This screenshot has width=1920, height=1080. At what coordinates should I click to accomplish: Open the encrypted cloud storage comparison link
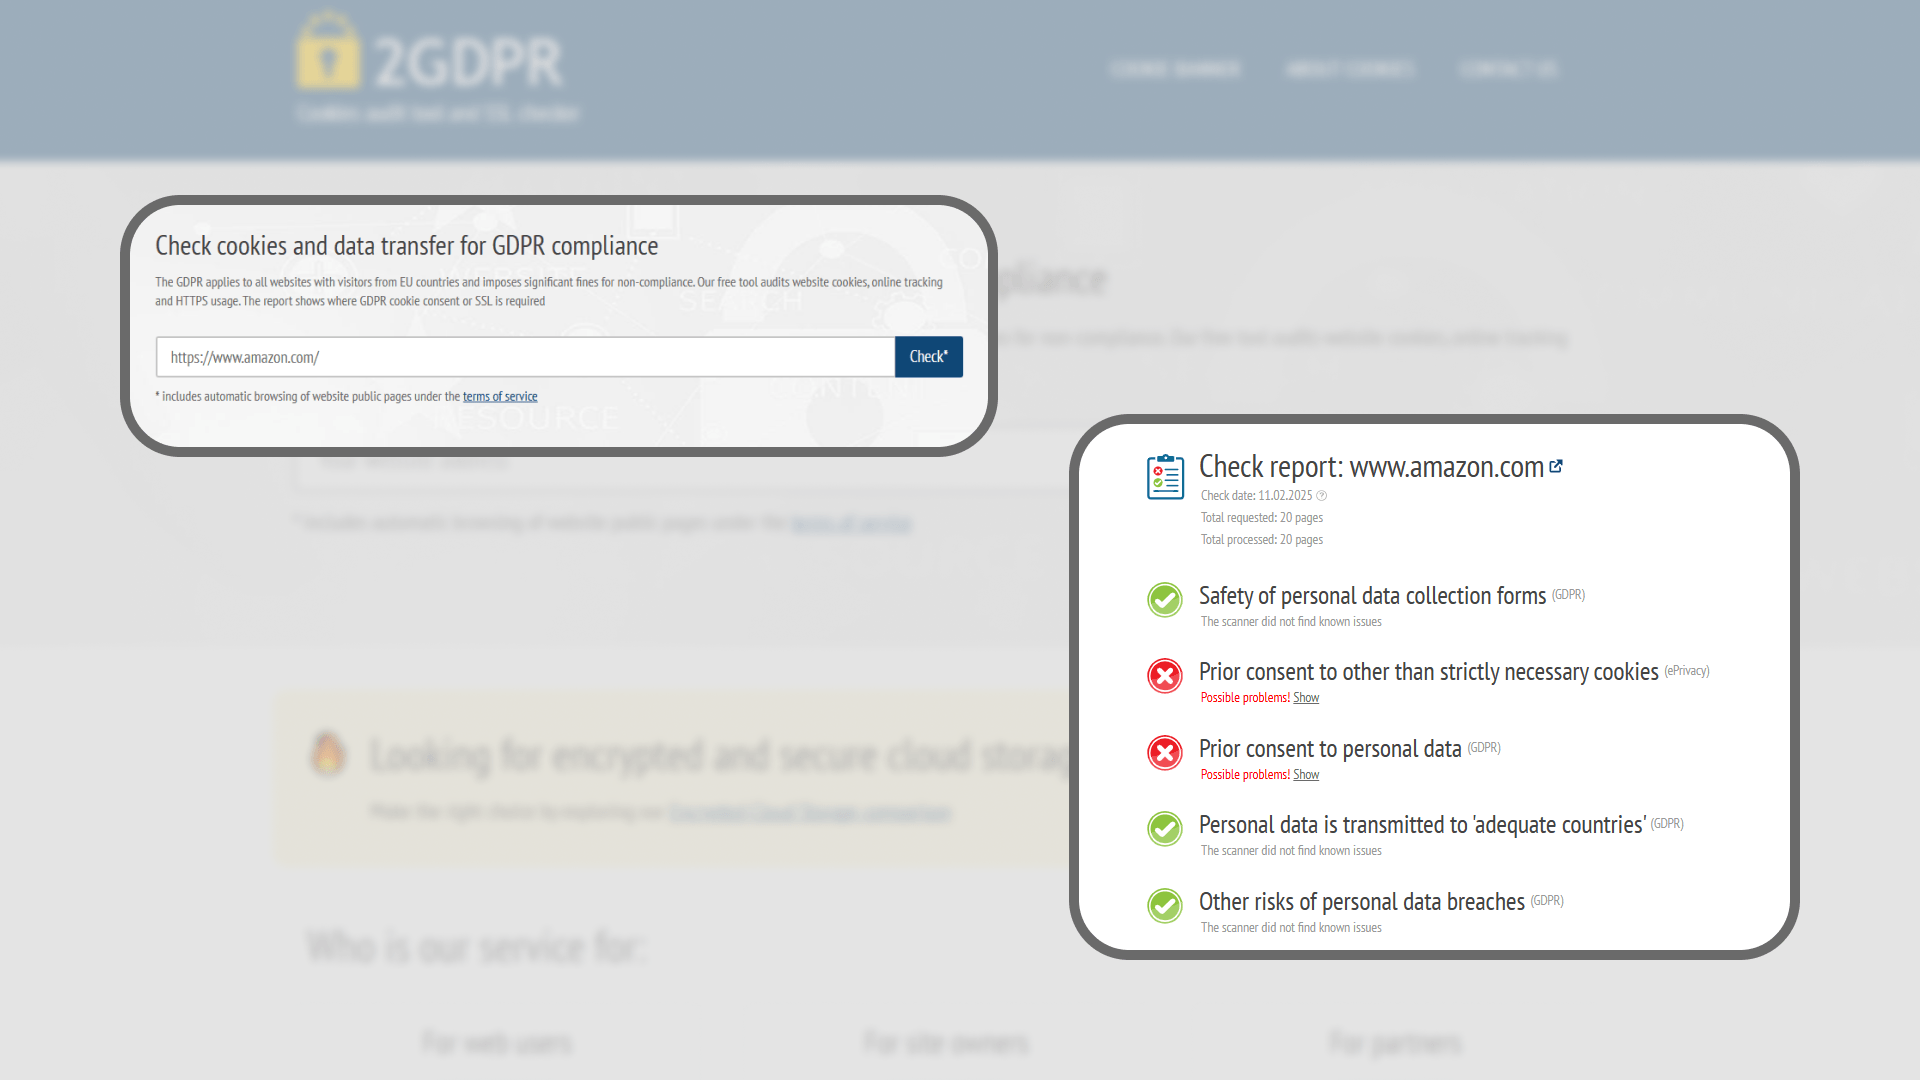pyautogui.click(x=810, y=812)
